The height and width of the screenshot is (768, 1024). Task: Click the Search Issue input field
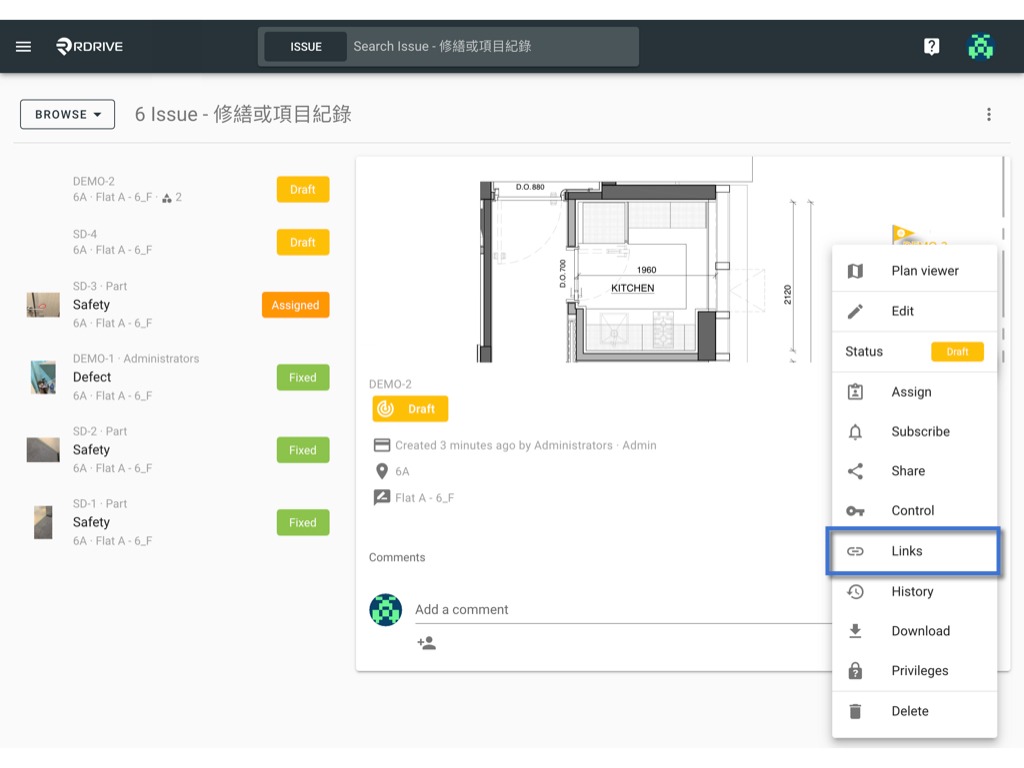[492, 46]
